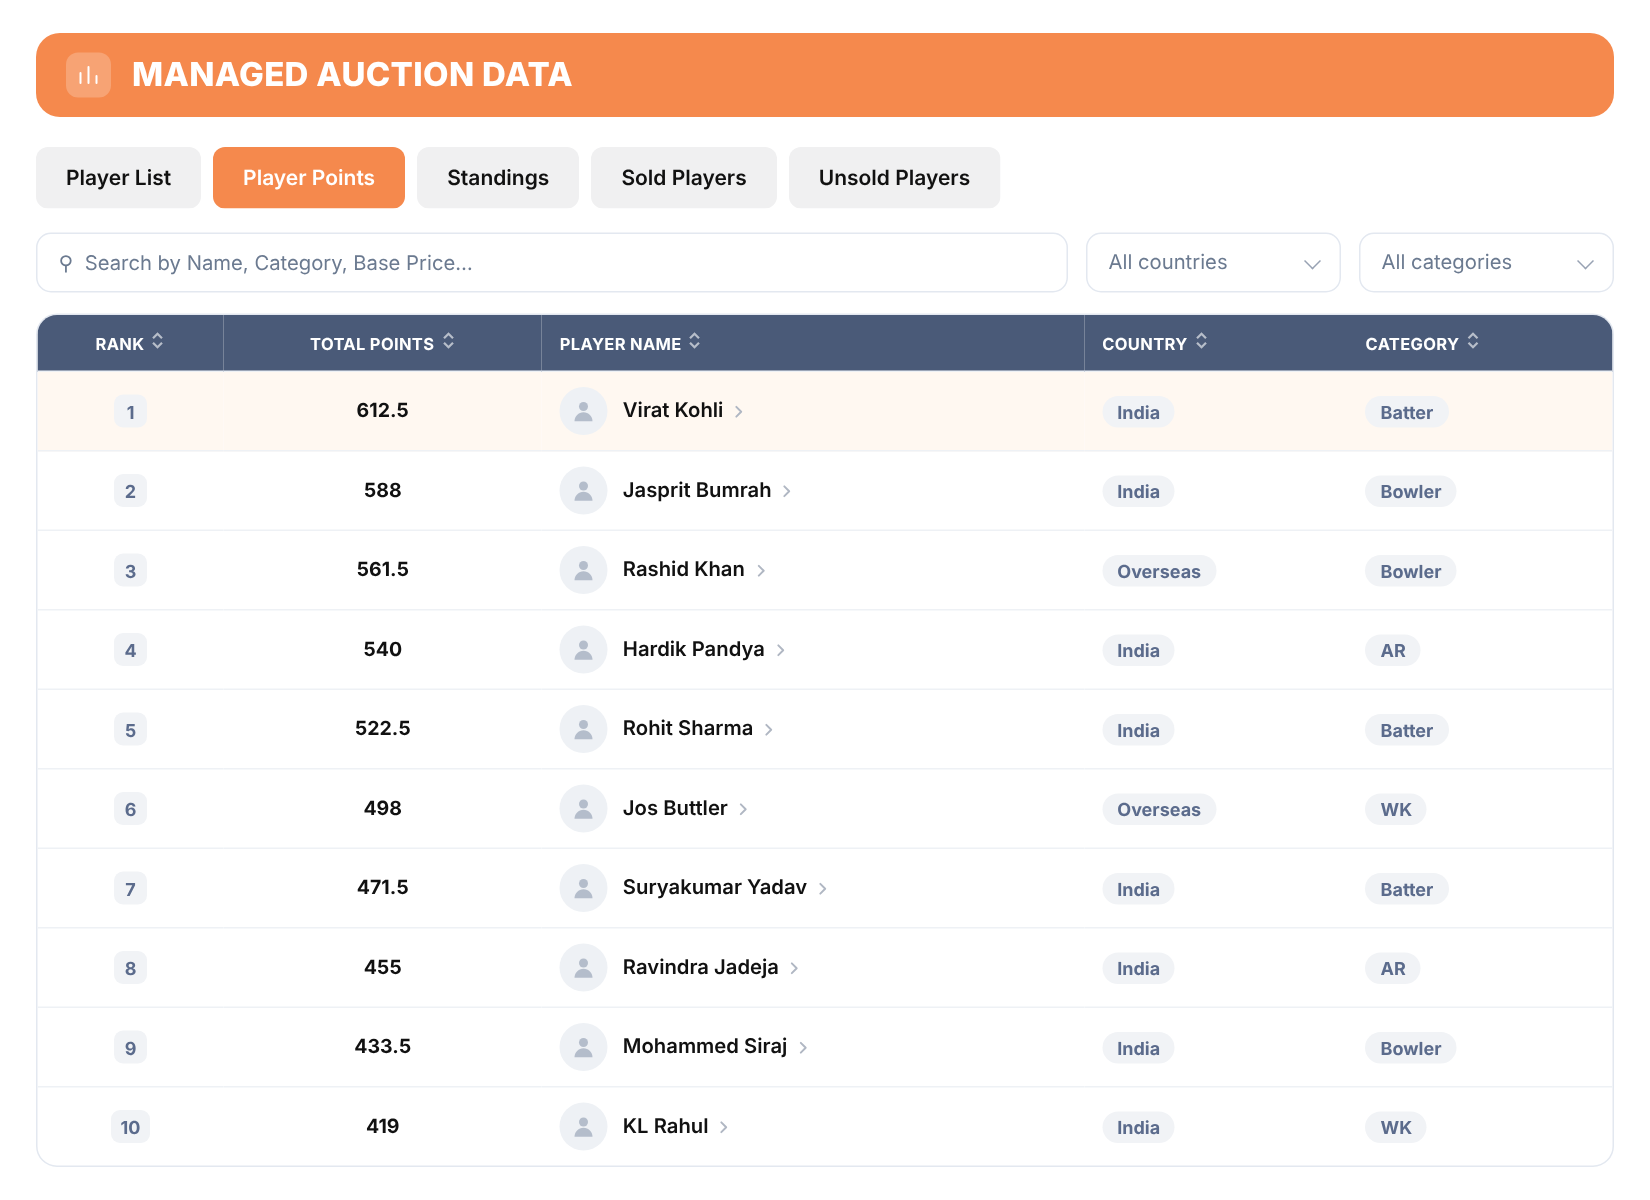Viewport: 1650px width, 1200px height.
Task: Sort by Total Points column arrows
Action: click(x=449, y=341)
